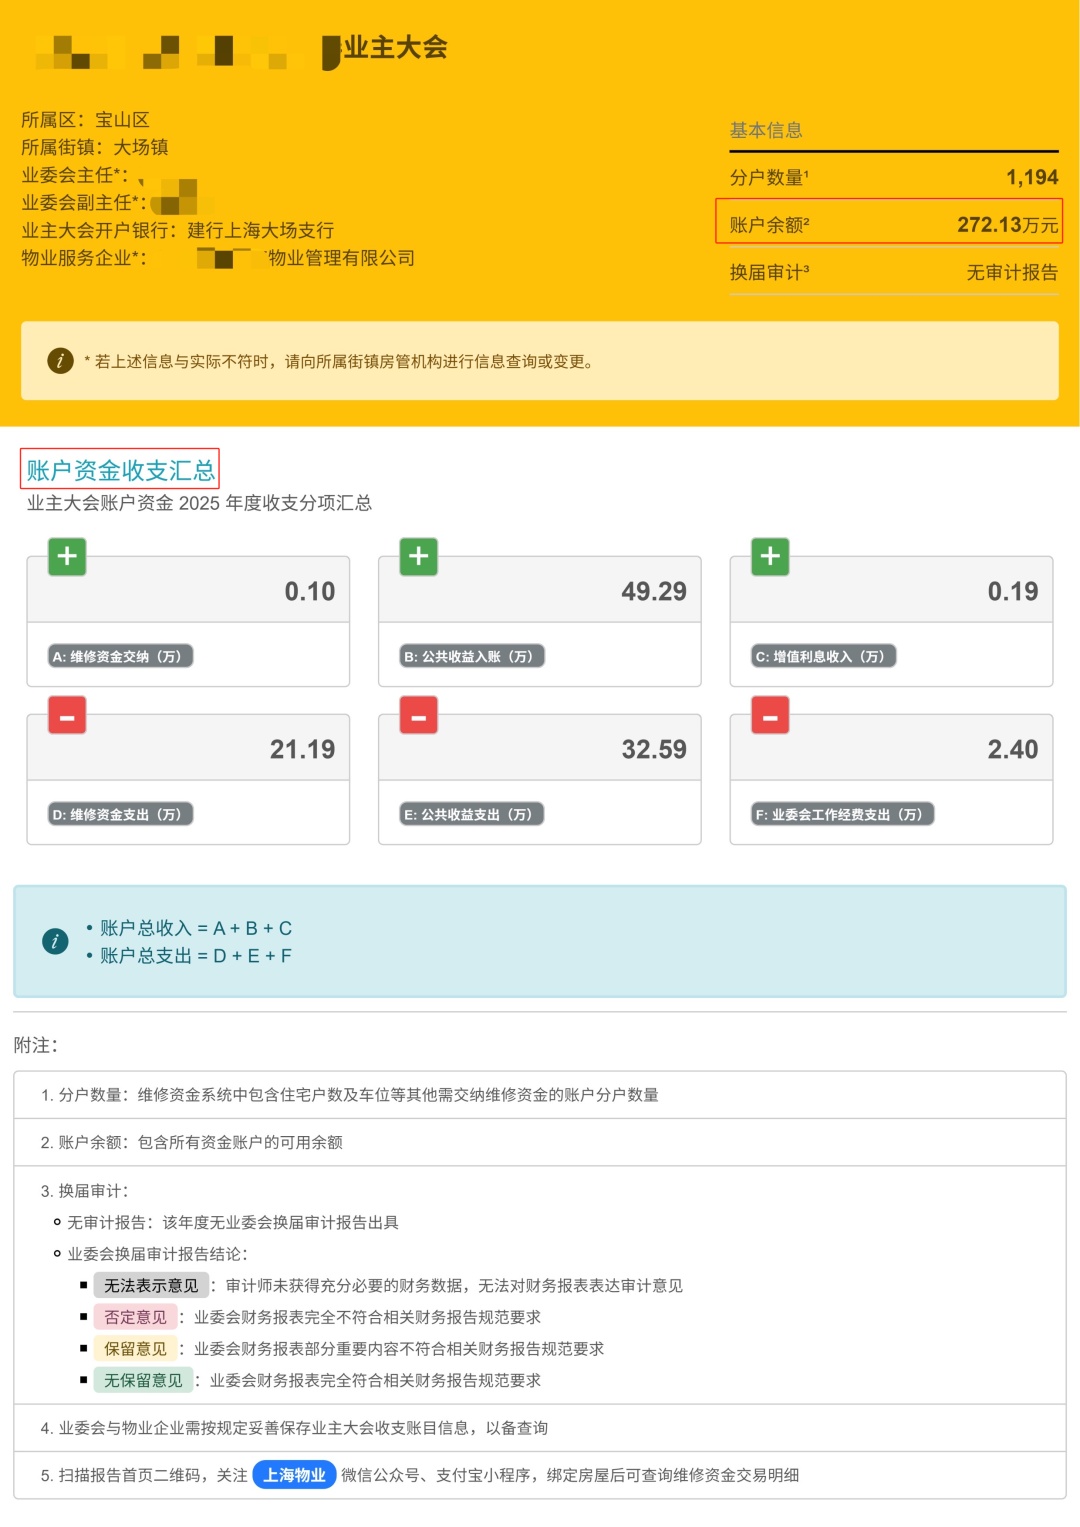Click the red minus icon above 维修资金支出
Screen dimensions: 1080x1527
[67, 715]
